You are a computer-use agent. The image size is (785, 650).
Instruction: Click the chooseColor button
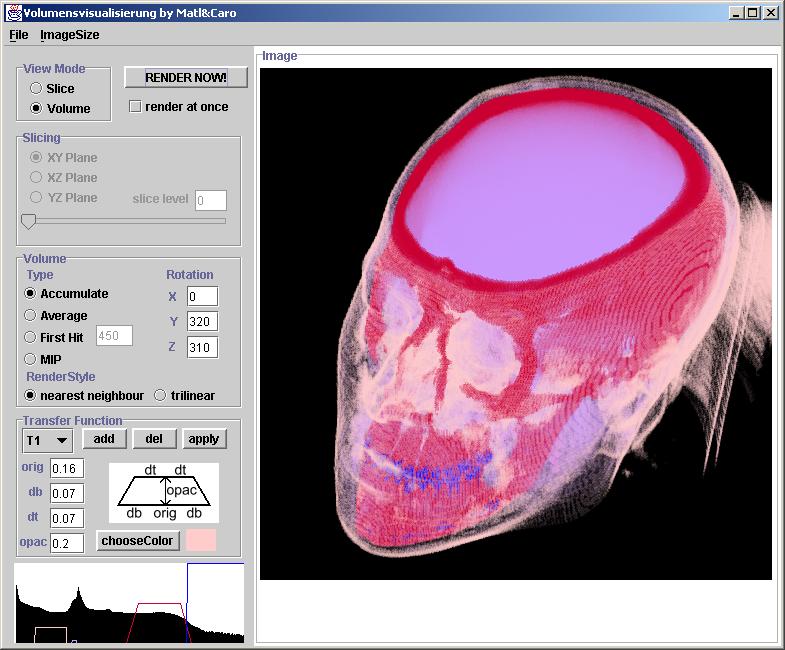pos(138,541)
